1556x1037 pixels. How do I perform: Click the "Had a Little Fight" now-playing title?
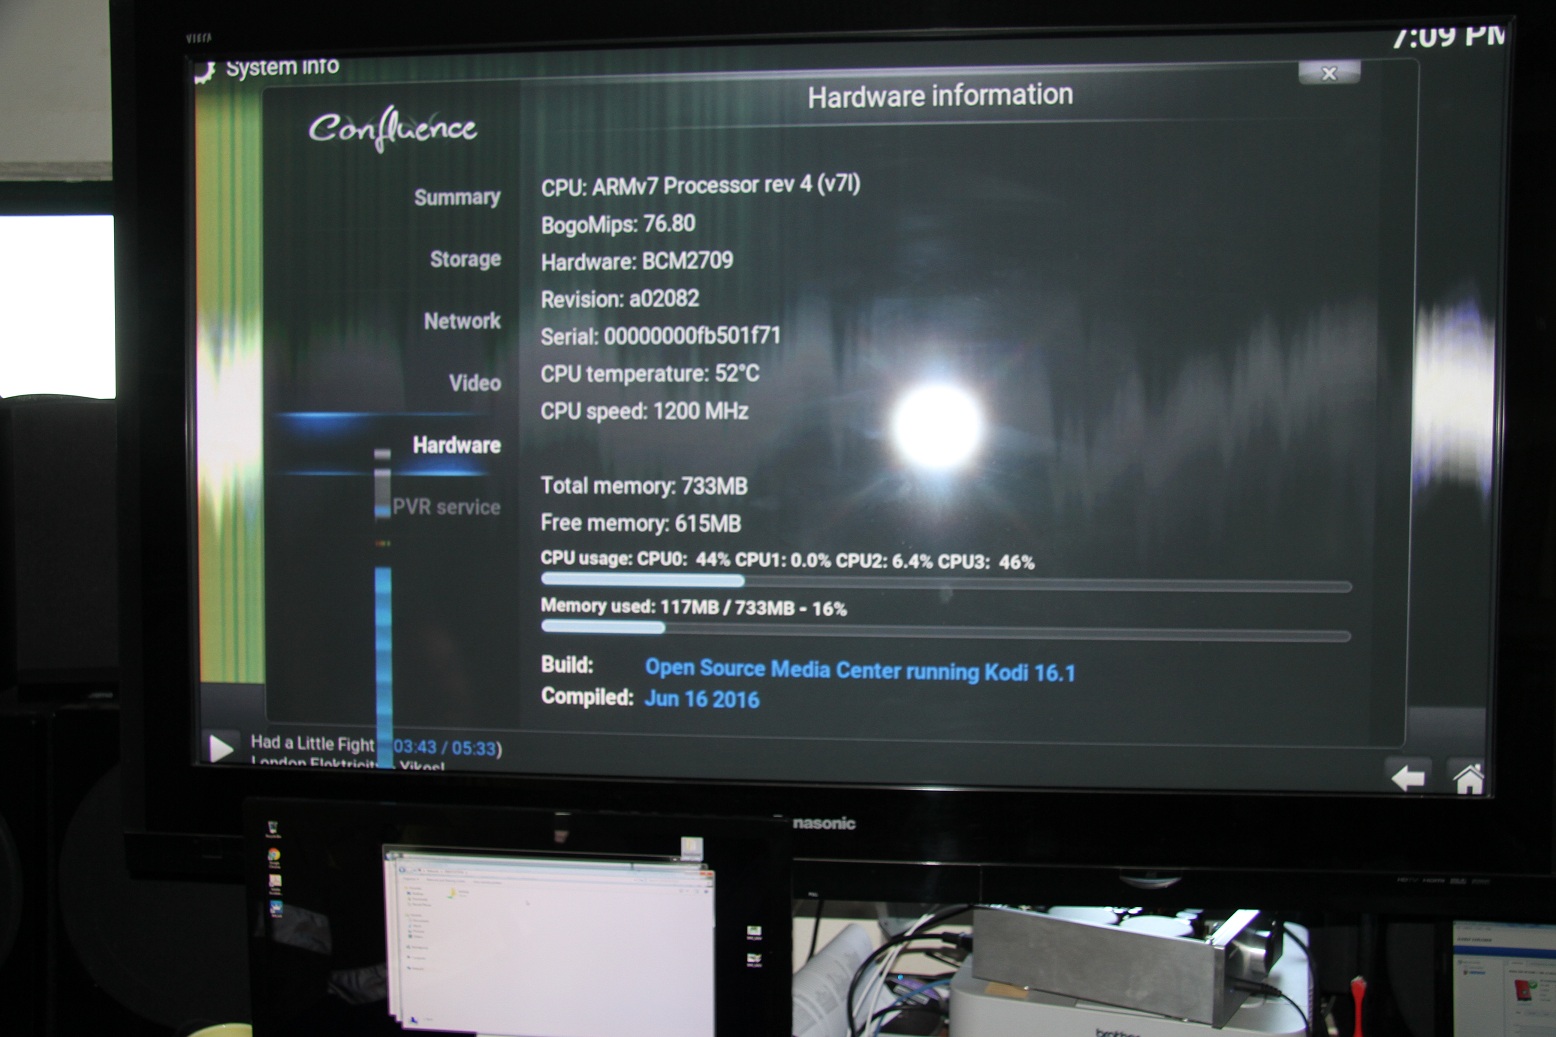coord(312,743)
